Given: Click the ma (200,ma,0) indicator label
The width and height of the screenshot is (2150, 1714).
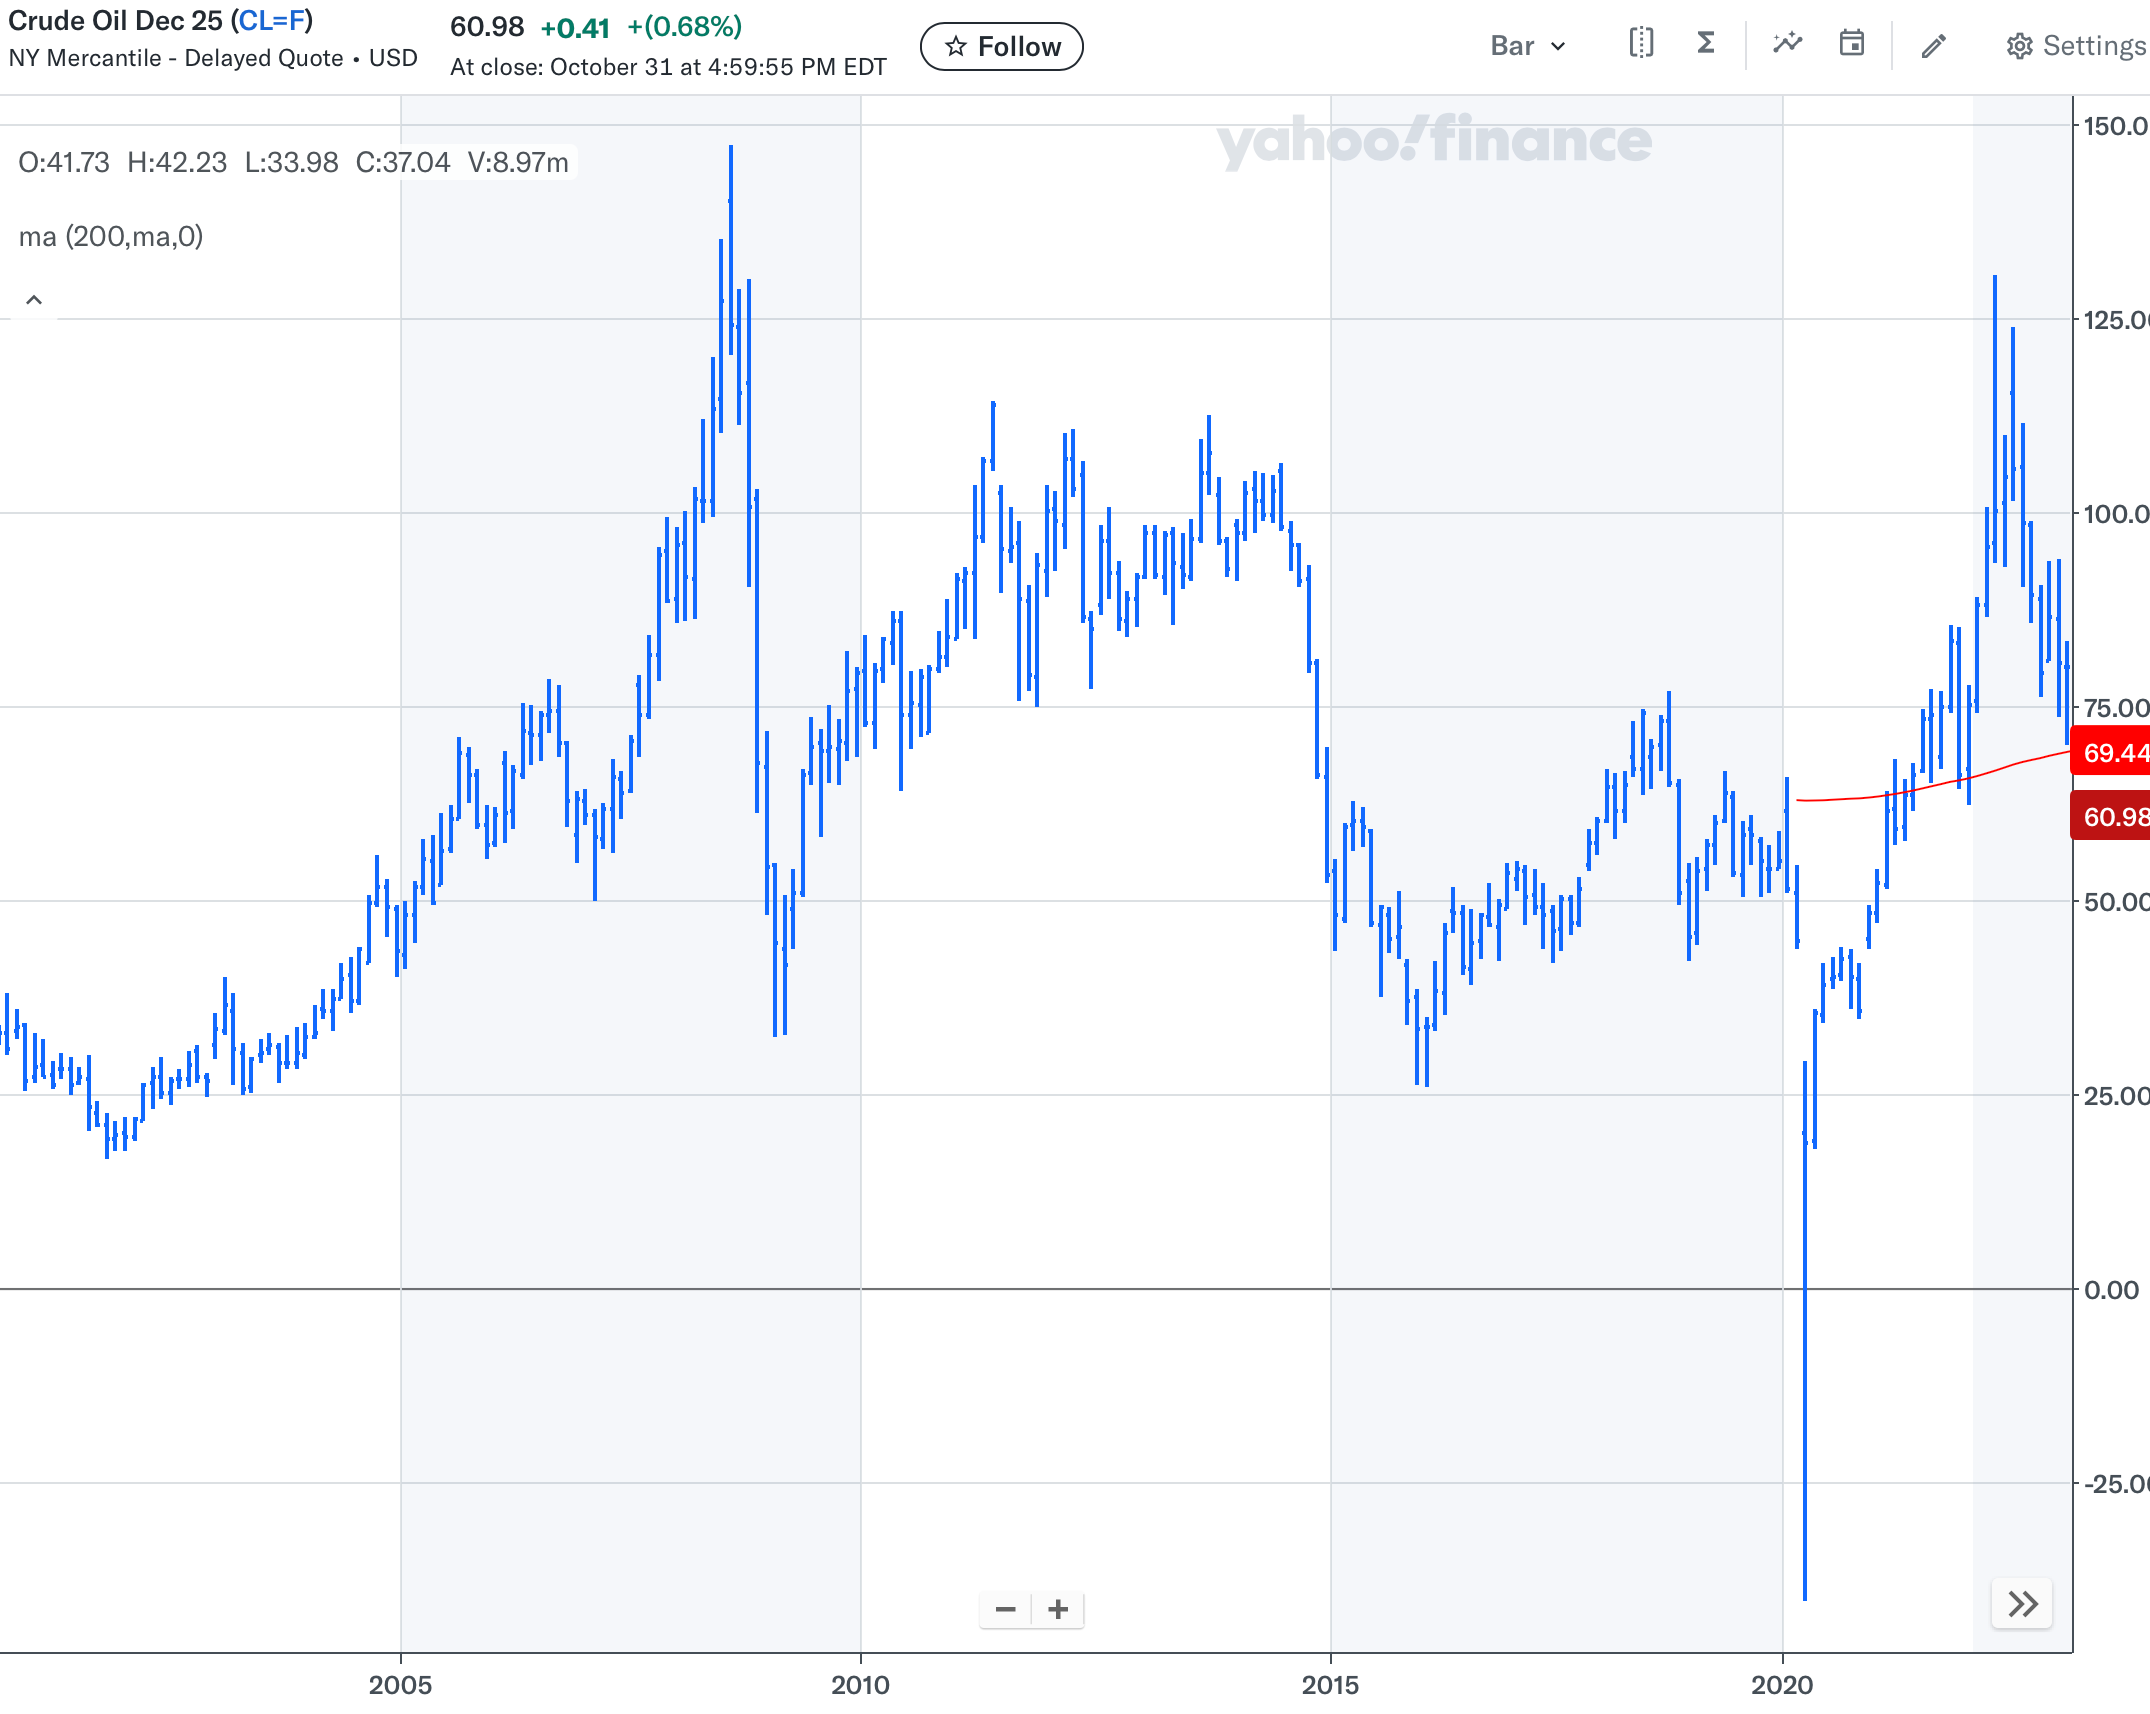Looking at the screenshot, I should point(111,237).
